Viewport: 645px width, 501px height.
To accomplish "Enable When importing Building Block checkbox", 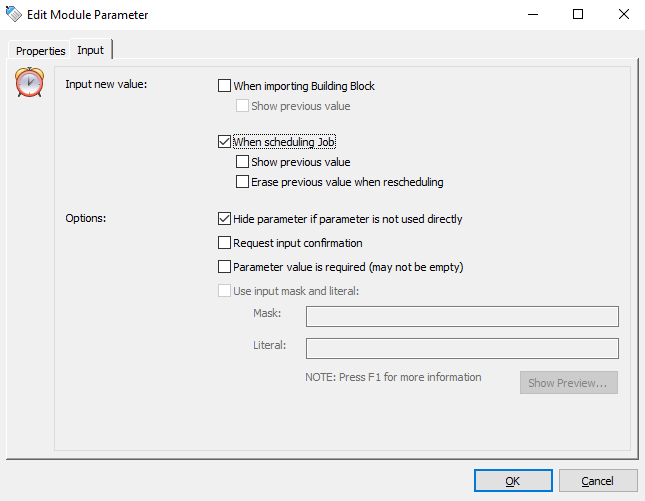I will tap(224, 86).
